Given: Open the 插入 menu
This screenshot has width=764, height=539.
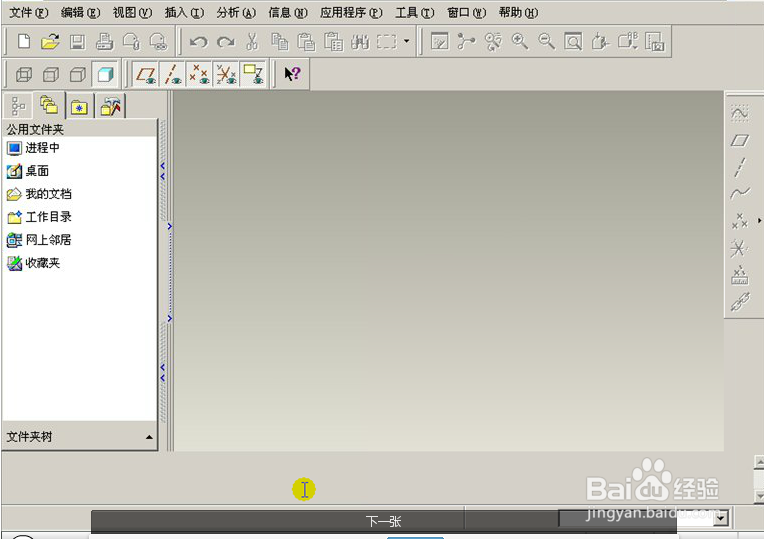Looking at the screenshot, I should coord(184,13).
